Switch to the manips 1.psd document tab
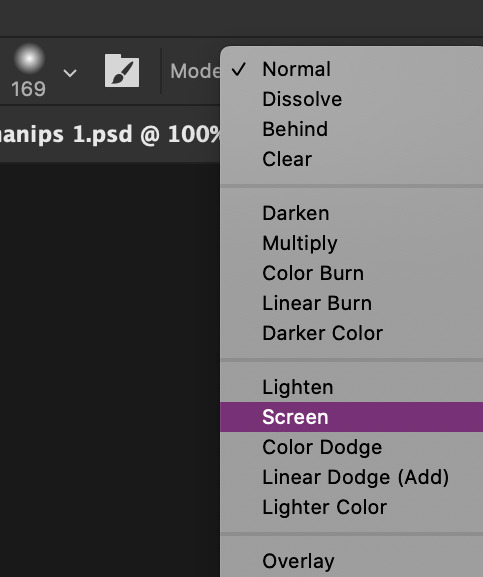Screen dimensions: 483x577 [110, 134]
